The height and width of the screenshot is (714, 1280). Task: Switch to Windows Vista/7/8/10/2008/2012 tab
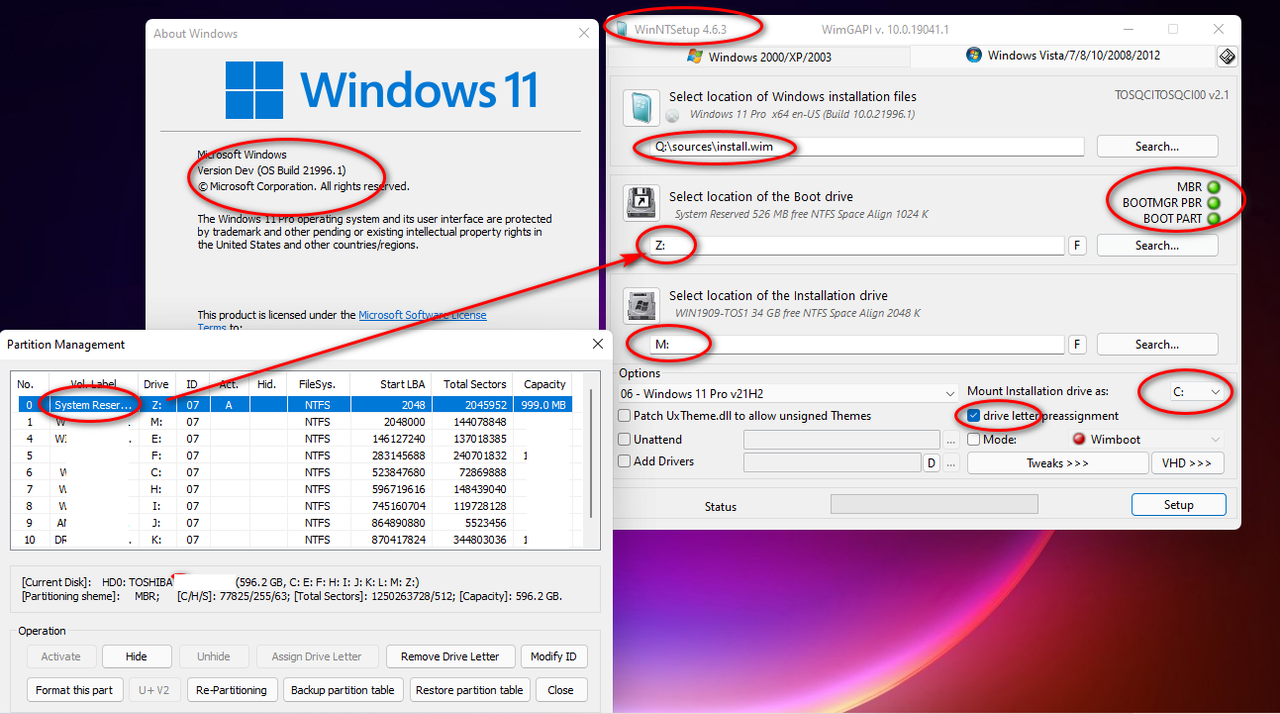[1063, 56]
